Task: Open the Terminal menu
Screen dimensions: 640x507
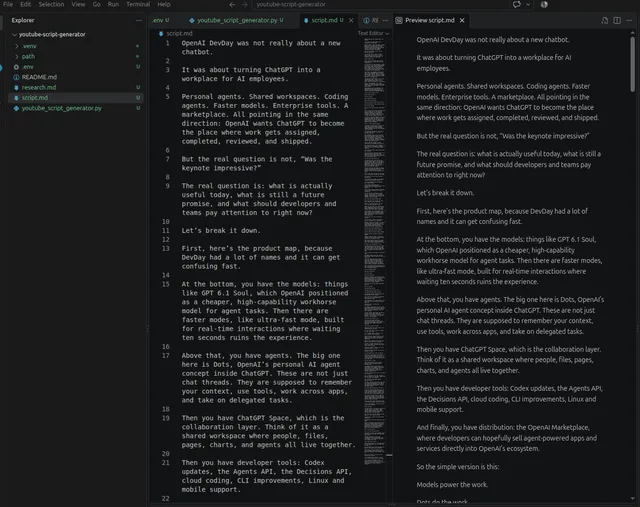Action: pyautogui.click(x=138, y=4)
